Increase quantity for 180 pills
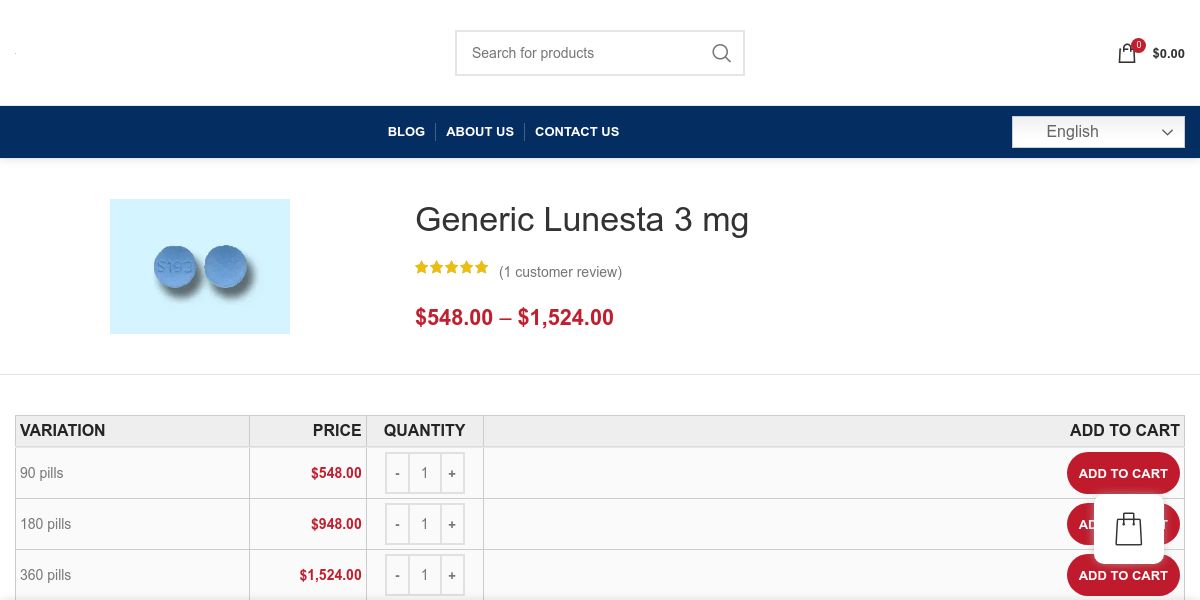Viewport: 1200px width, 600px height. click(452, 524)
